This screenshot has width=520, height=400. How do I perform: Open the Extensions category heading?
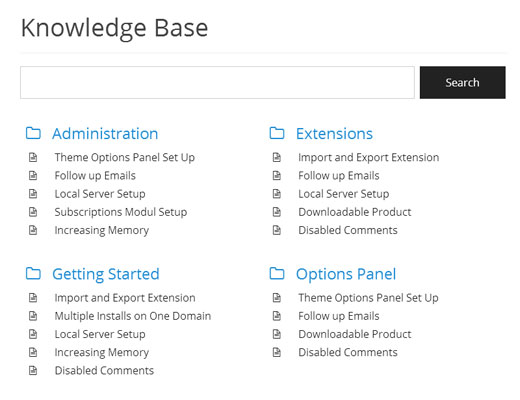(x=334, y=134)
